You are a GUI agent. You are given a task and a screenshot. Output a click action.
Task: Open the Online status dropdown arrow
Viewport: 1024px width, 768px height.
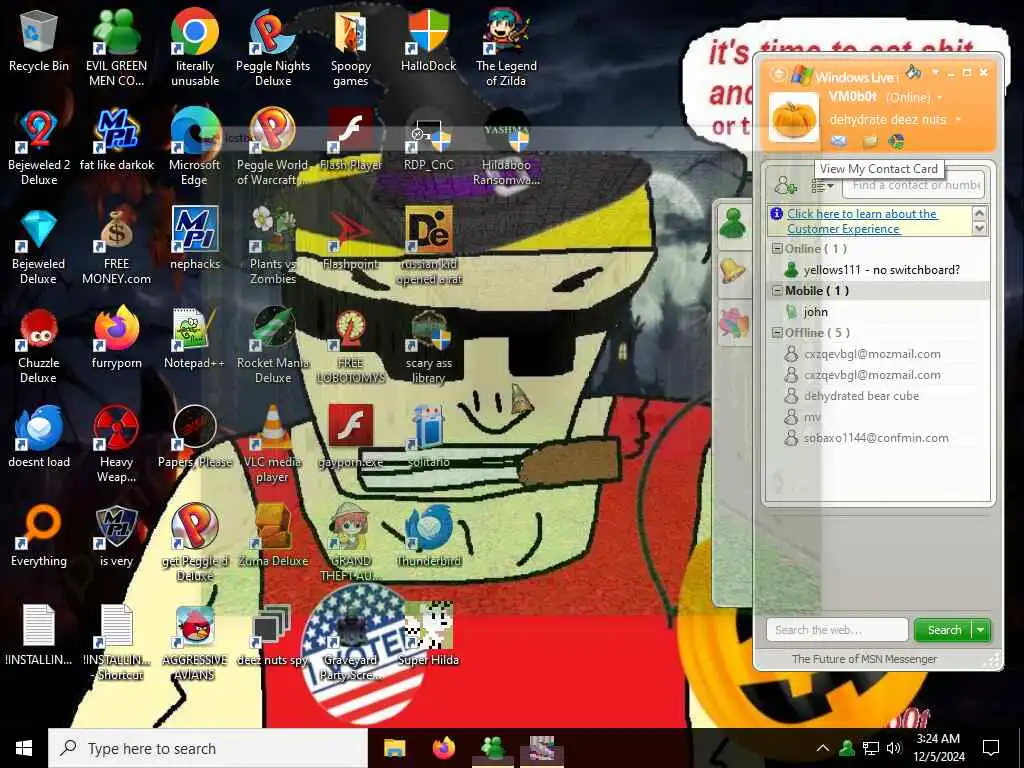[940, 97]
